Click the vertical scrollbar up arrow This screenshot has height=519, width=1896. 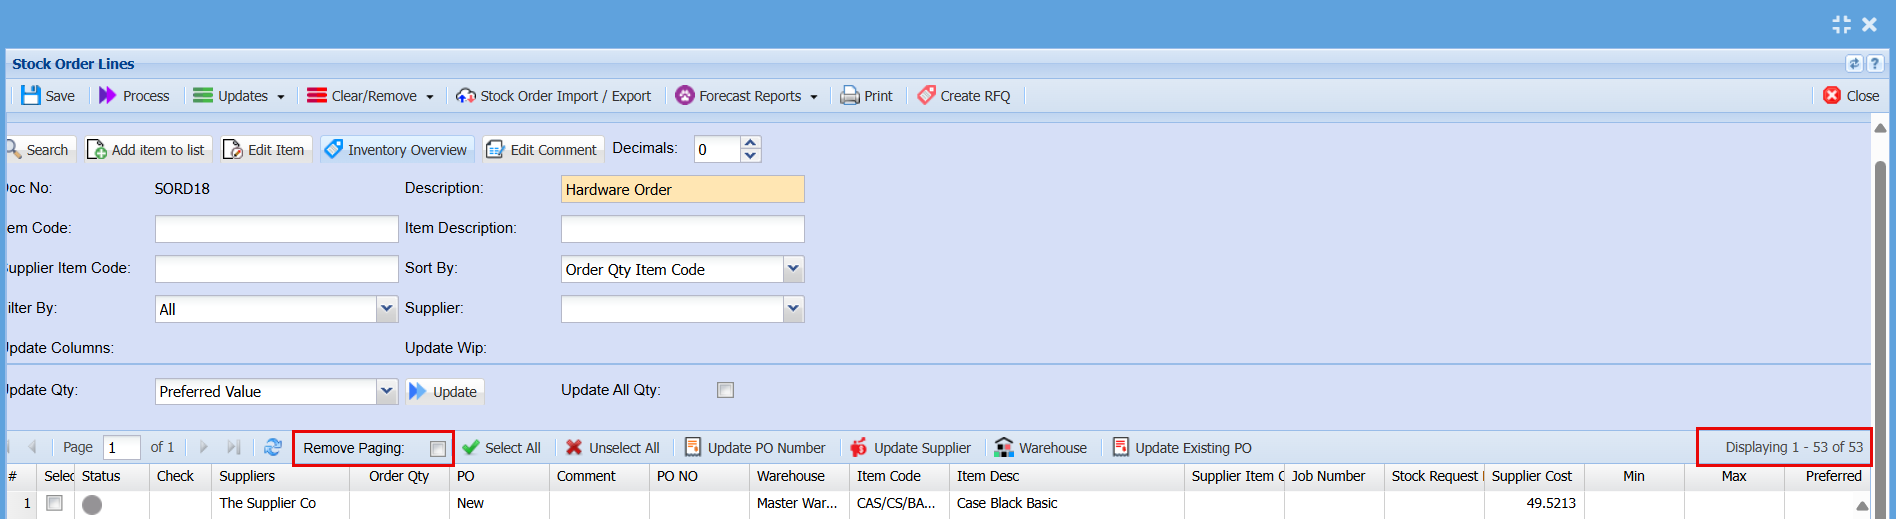(x=1880, y=127)
